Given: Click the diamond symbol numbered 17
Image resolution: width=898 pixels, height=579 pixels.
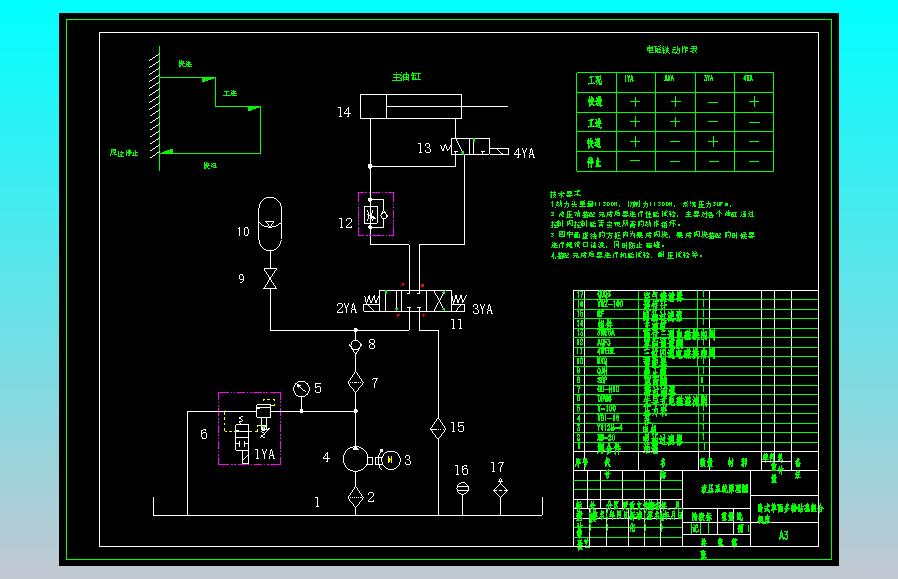Looking at the screenshot, I should 501,489.
